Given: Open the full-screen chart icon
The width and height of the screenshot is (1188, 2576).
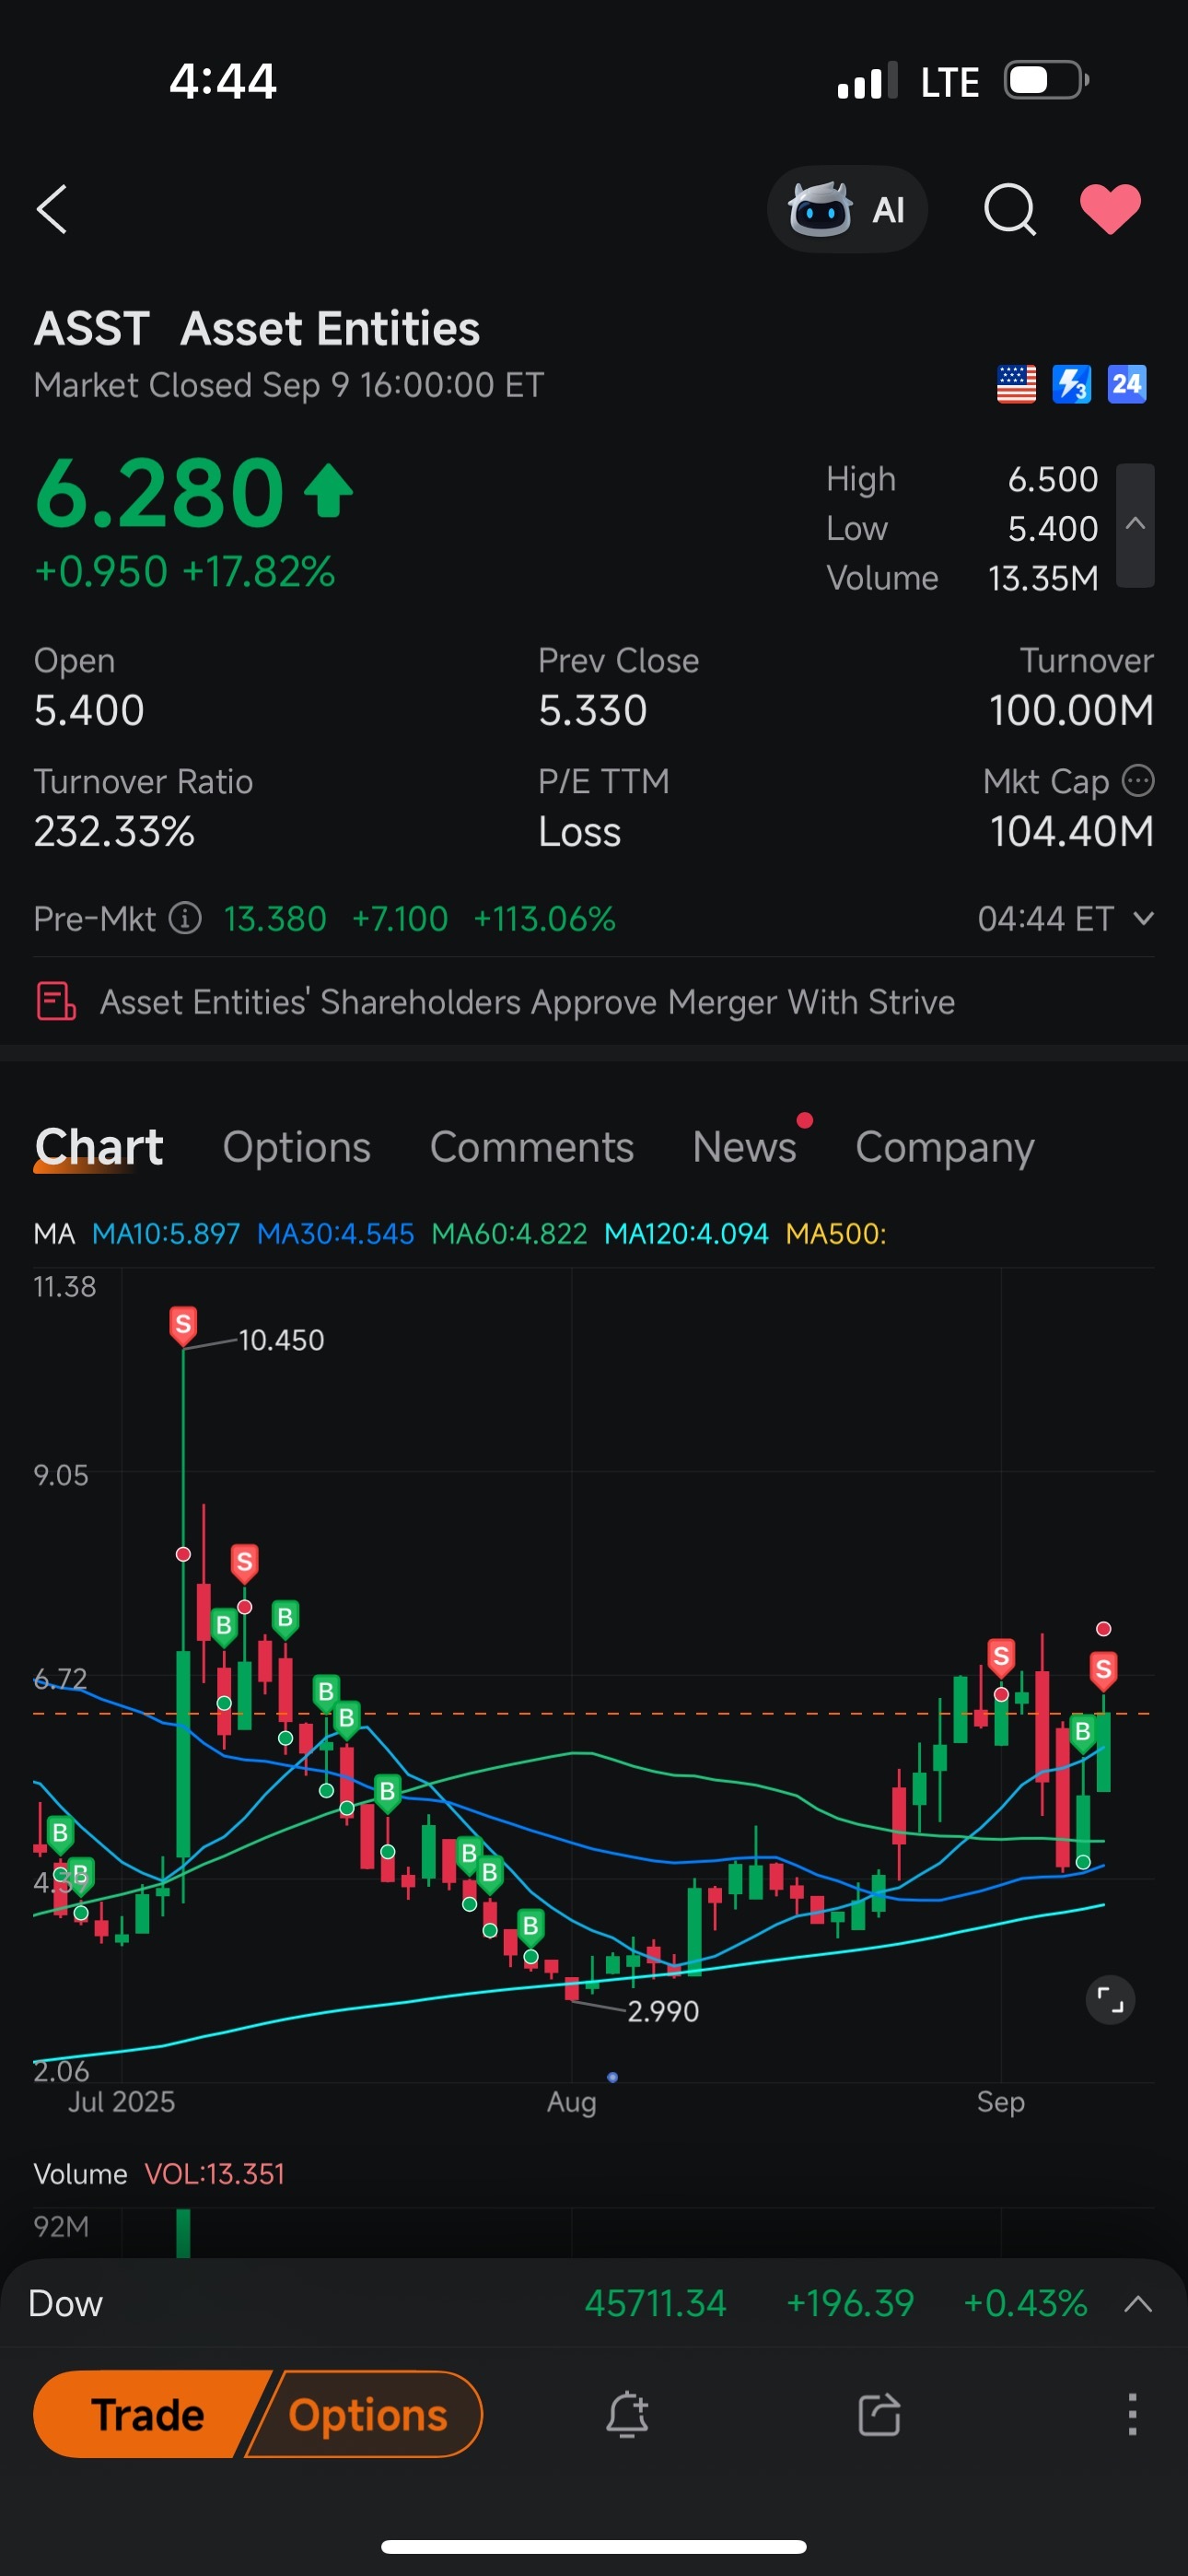Looking at the screenshot, I should pyautogui.click(x=1110, y=2000).
